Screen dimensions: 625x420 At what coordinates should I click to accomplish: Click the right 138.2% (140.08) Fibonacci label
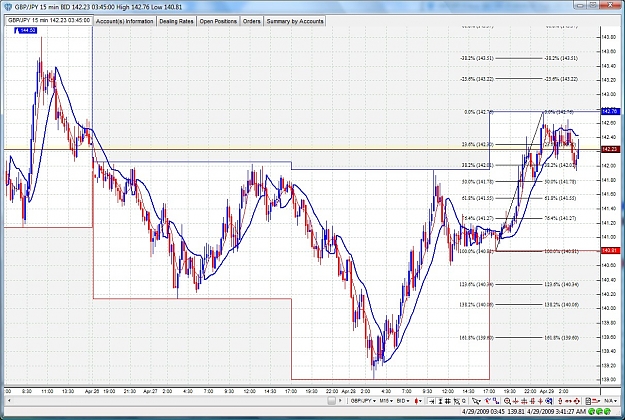click(x=561, y=305)
